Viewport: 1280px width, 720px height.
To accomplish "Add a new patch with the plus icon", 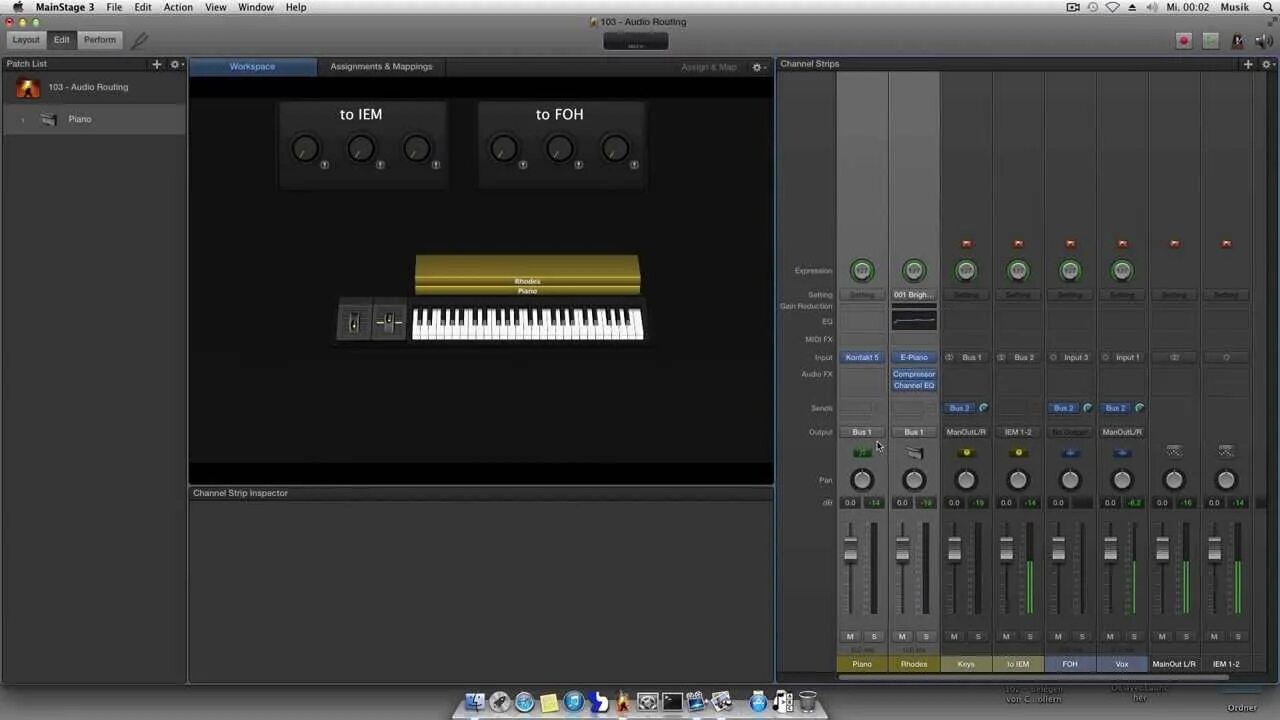I will tap(156, 64).
